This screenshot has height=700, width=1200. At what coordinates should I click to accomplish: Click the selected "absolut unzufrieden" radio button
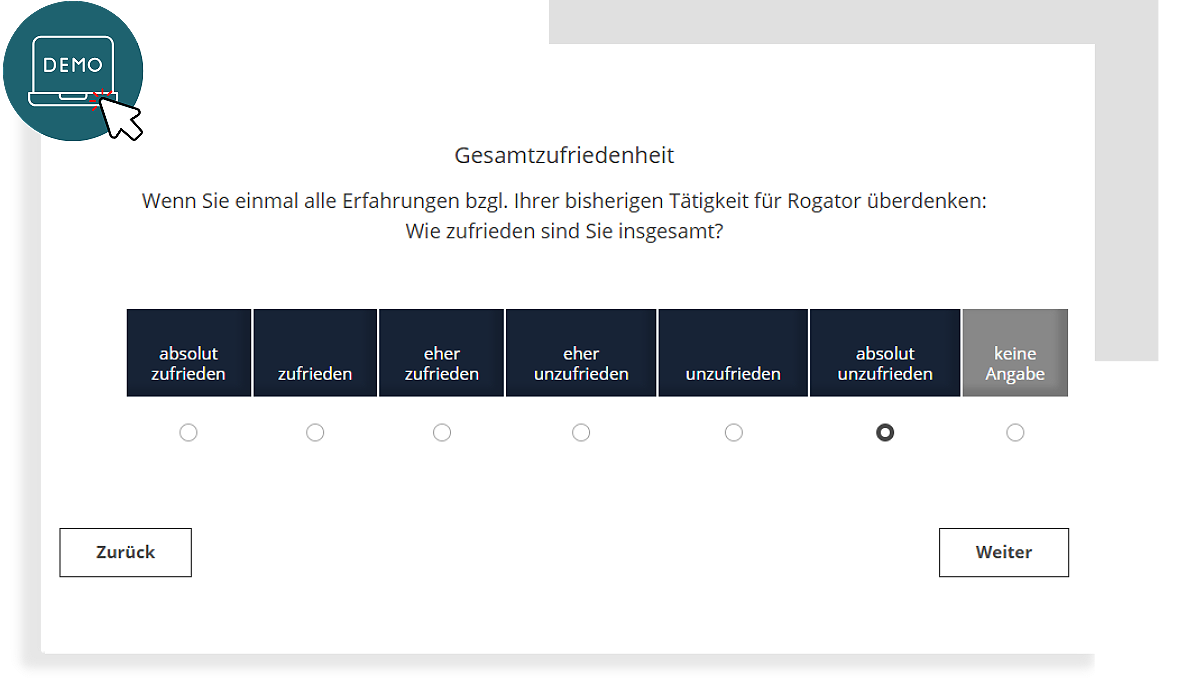tap(885, 432)
